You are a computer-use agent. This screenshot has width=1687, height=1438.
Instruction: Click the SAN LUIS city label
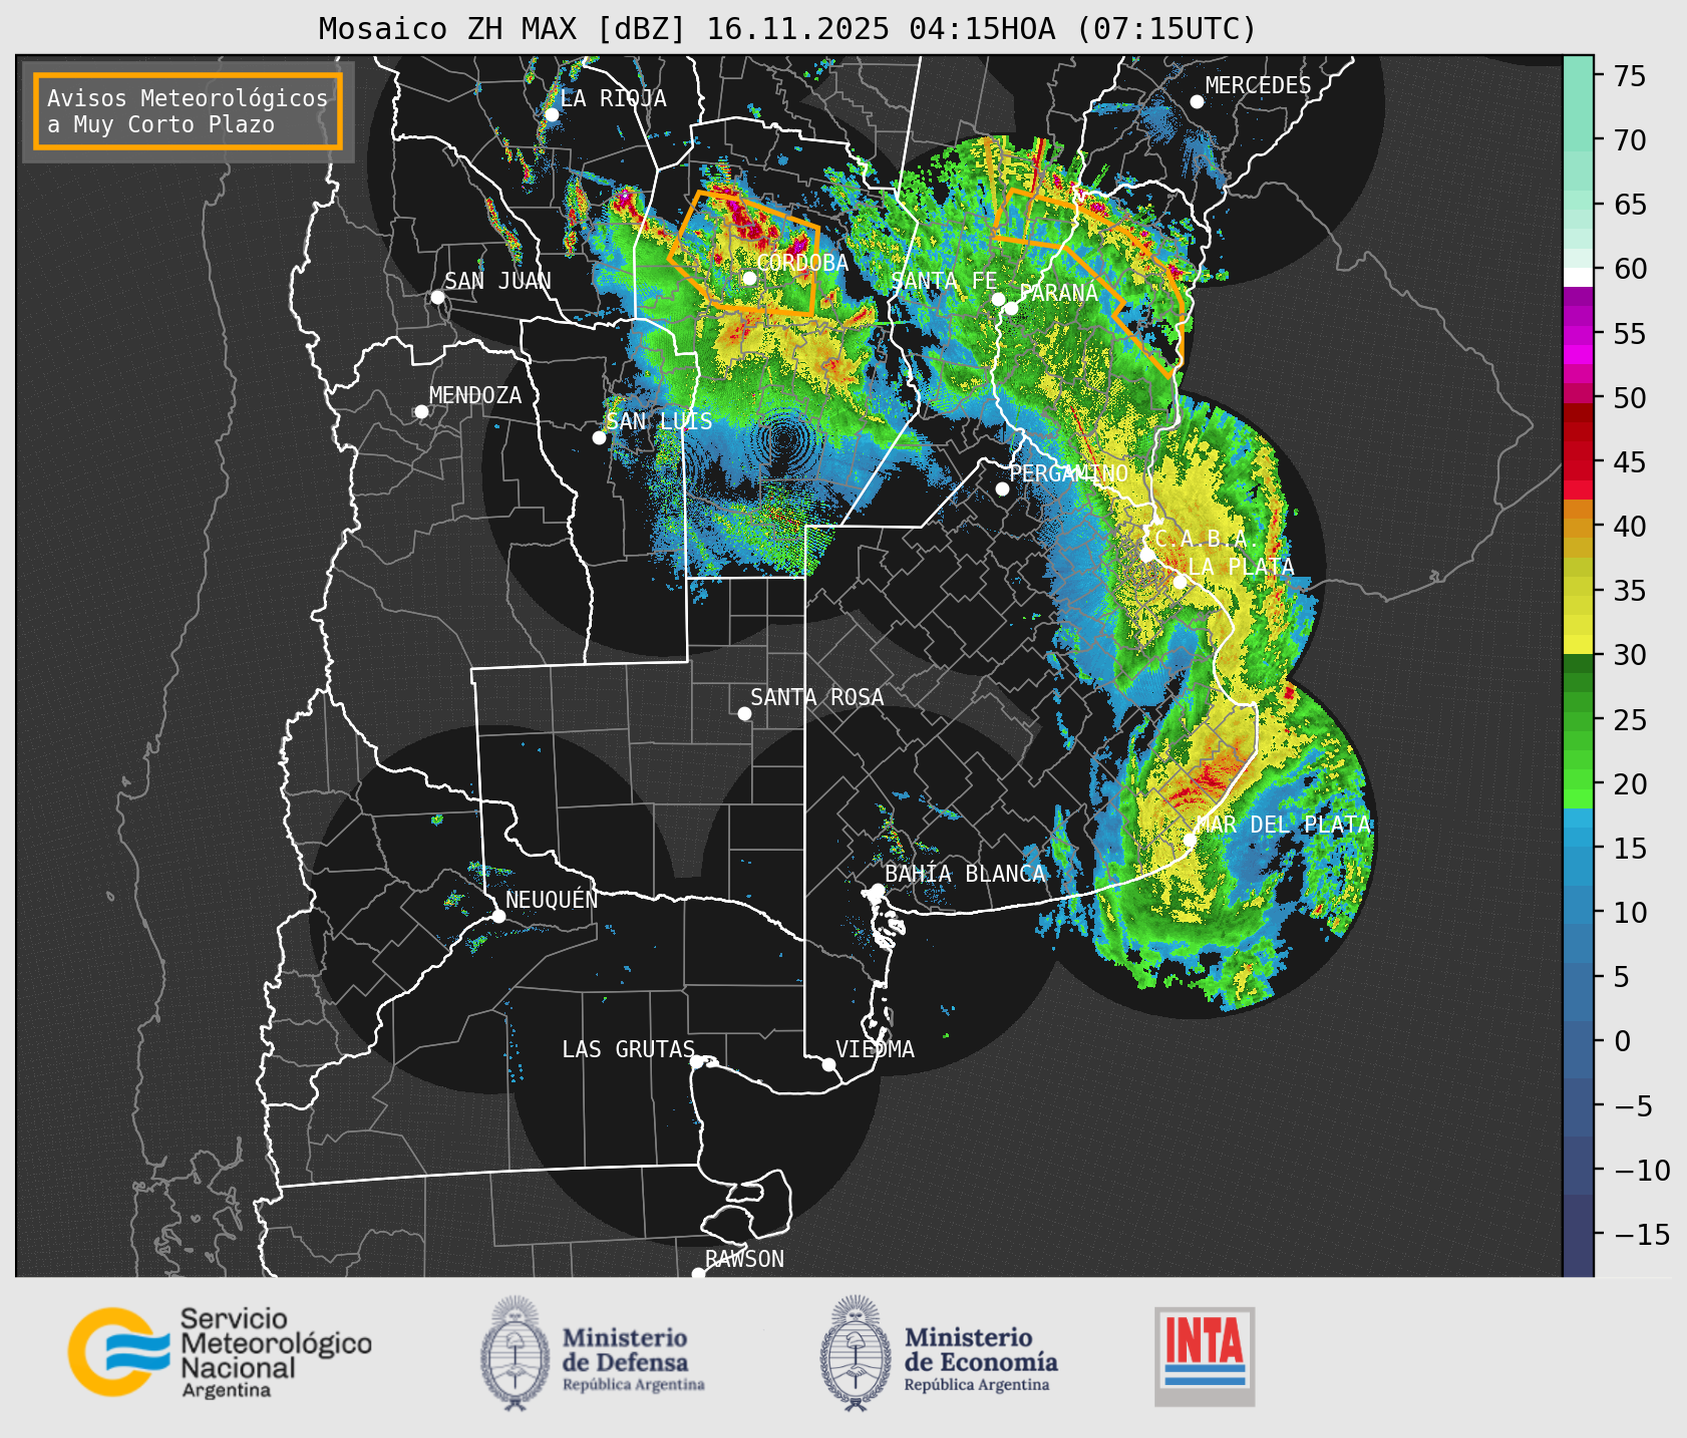click(x=659, y=421)
